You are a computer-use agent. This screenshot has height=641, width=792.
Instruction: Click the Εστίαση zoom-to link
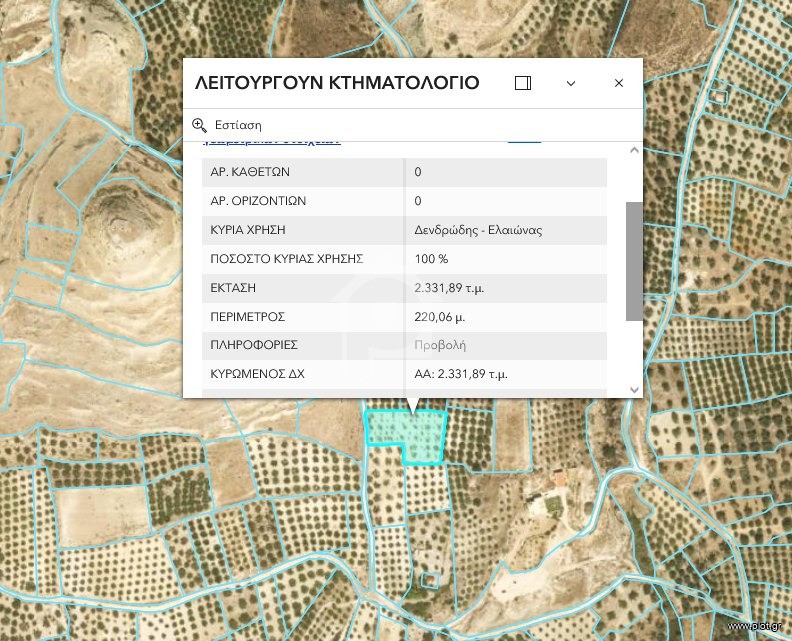(238, 125)
